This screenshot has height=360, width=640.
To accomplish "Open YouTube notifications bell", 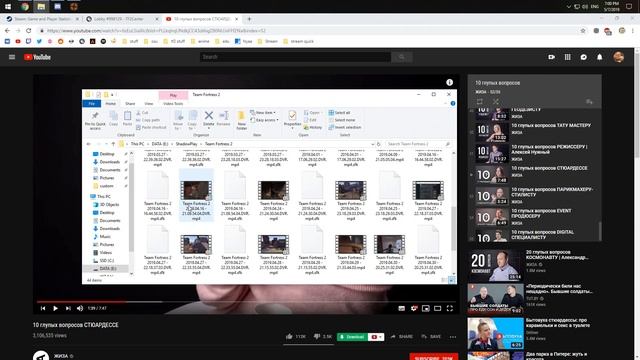I will (600, 57).
